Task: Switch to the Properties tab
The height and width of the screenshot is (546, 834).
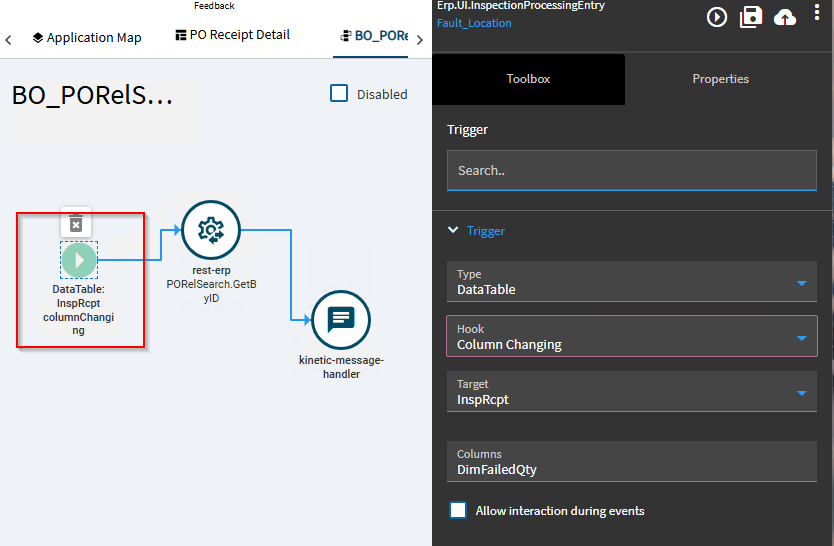Action: 720,79
